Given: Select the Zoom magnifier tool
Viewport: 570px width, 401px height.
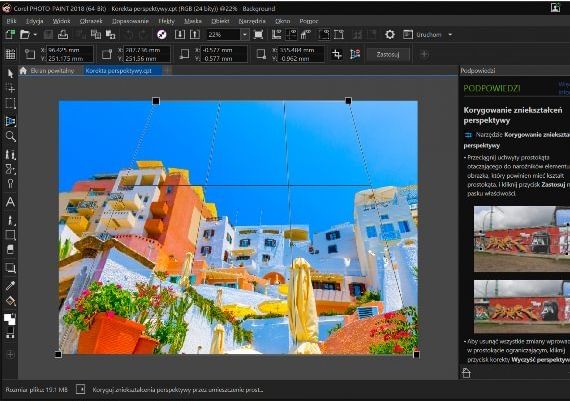Looking at the screenshot, I should tap(10, 137).
